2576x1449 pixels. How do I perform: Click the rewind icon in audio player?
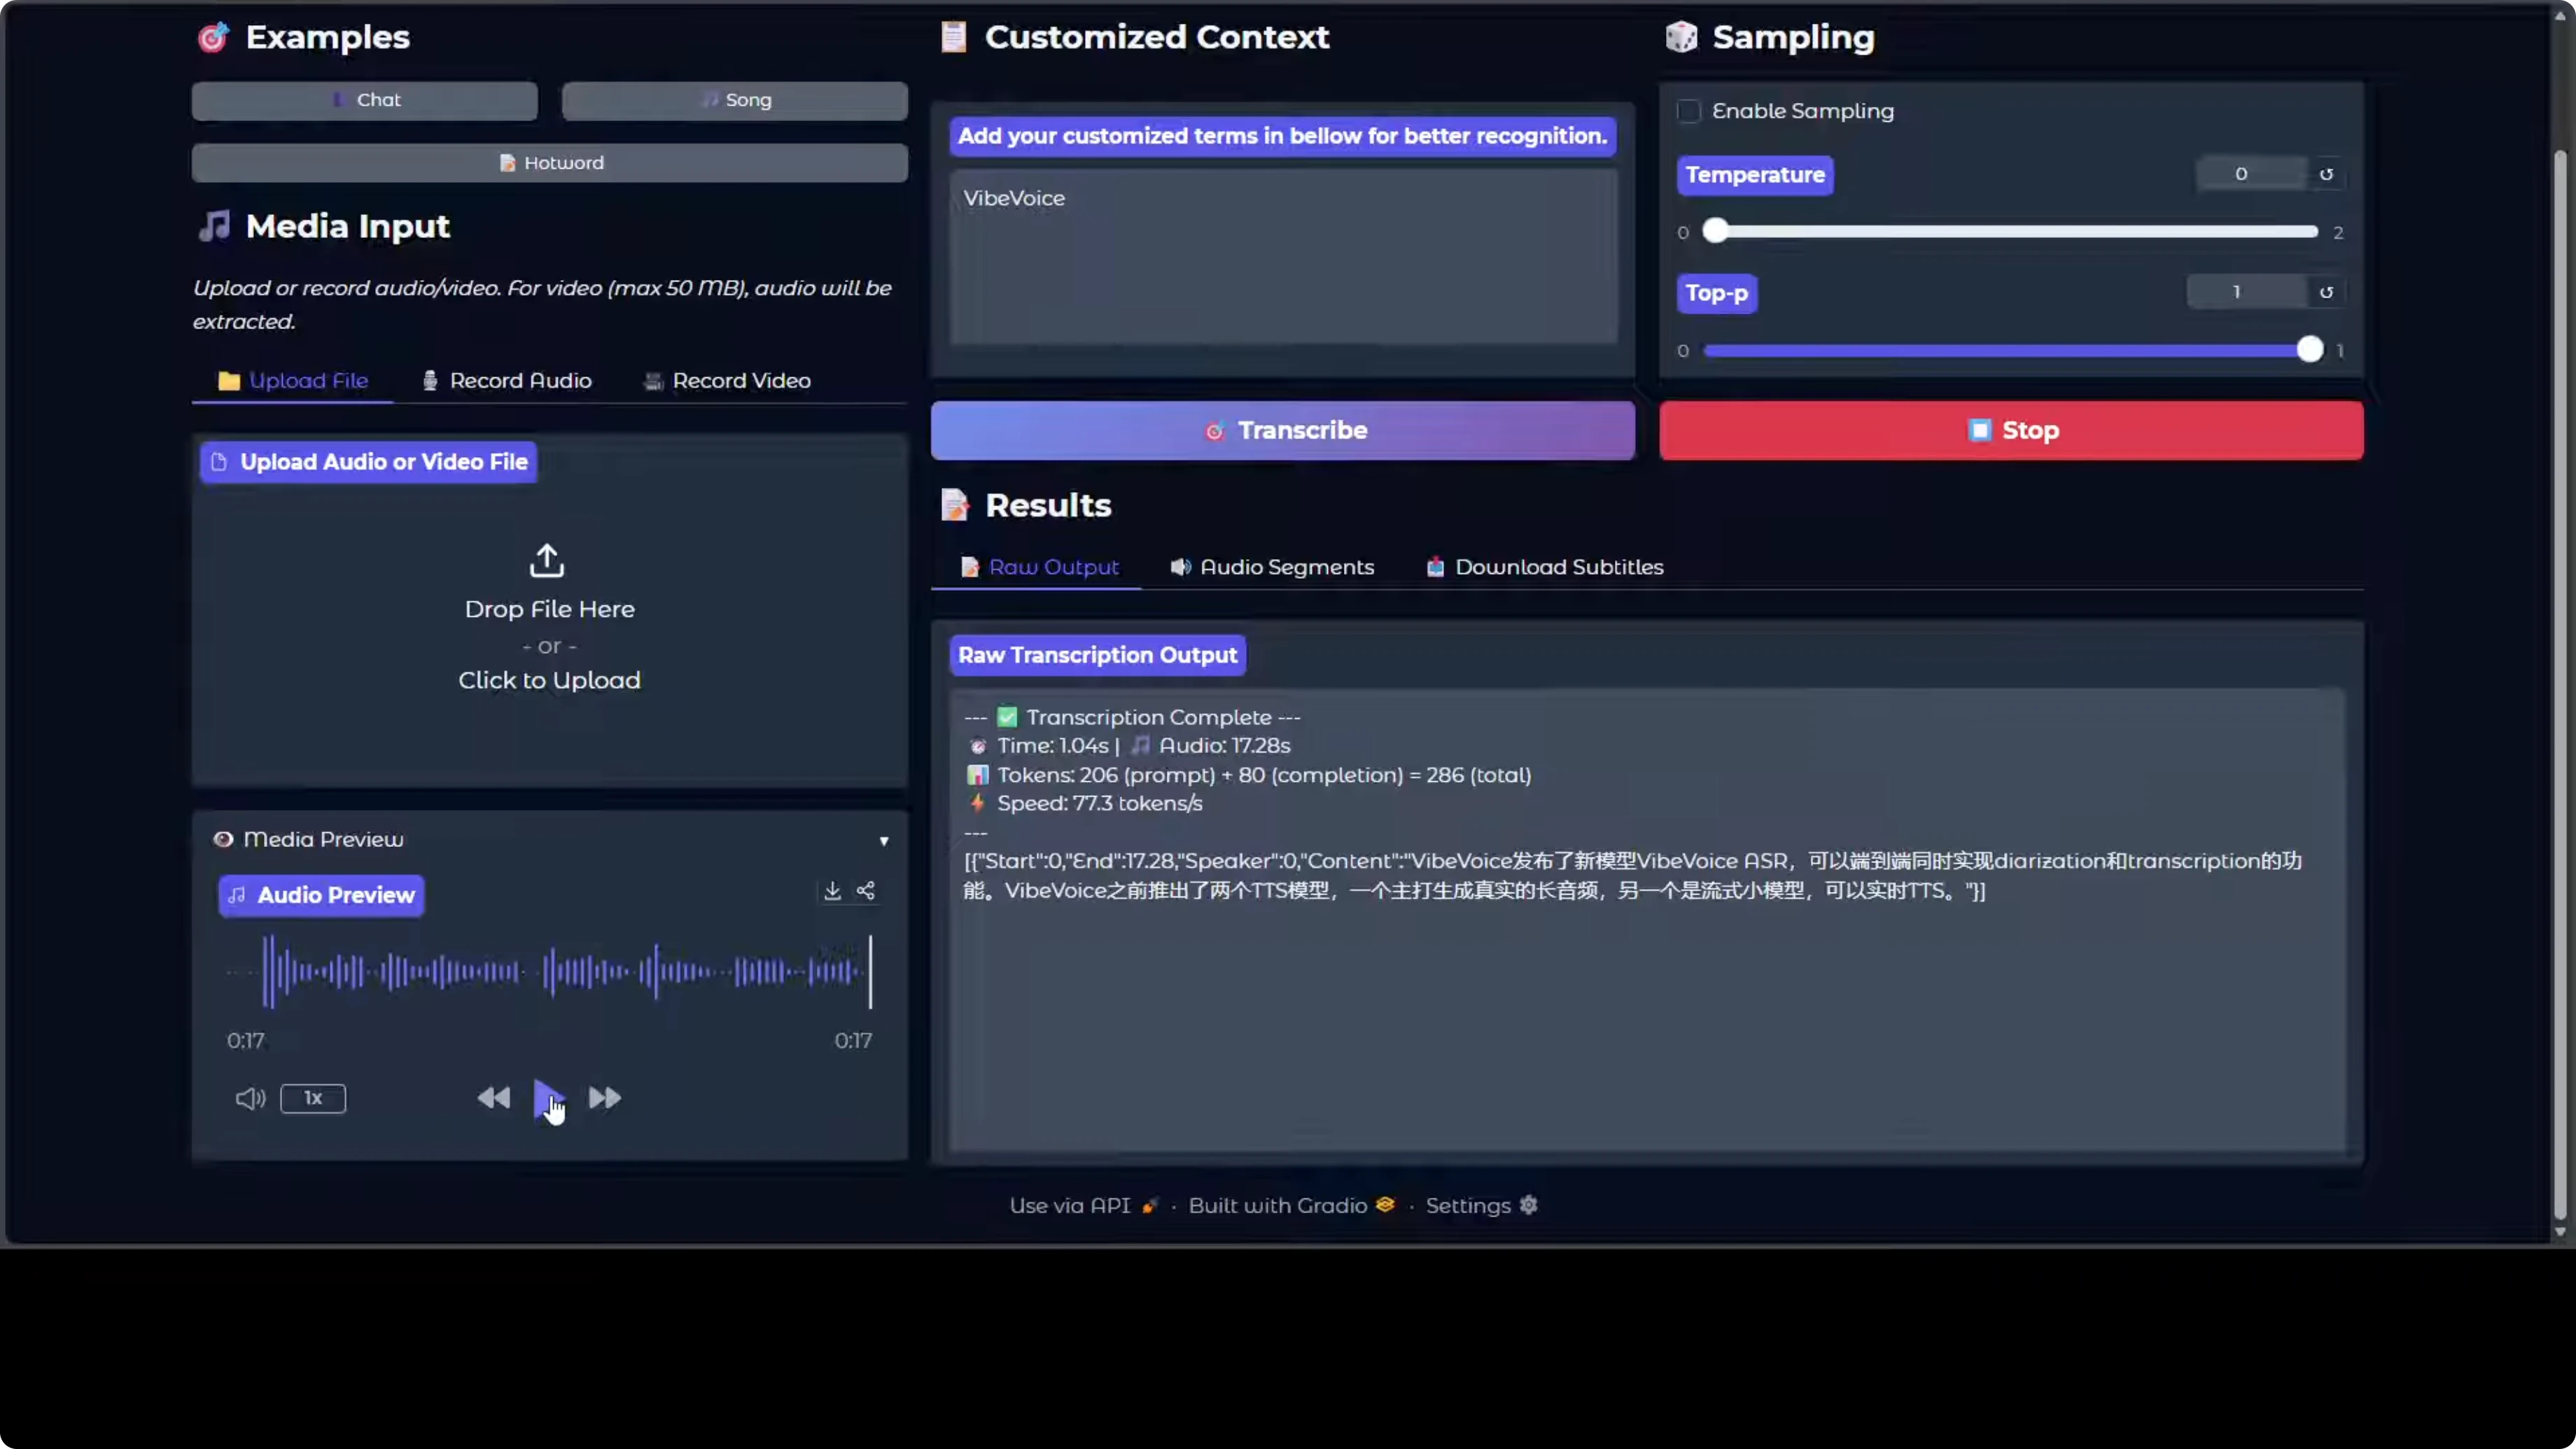[493, 1097]
